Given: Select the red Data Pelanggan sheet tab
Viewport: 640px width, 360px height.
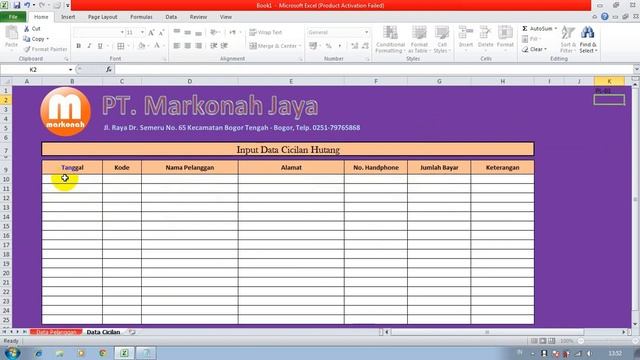Looking at the screenshot, I should click(x=56, y=332).
